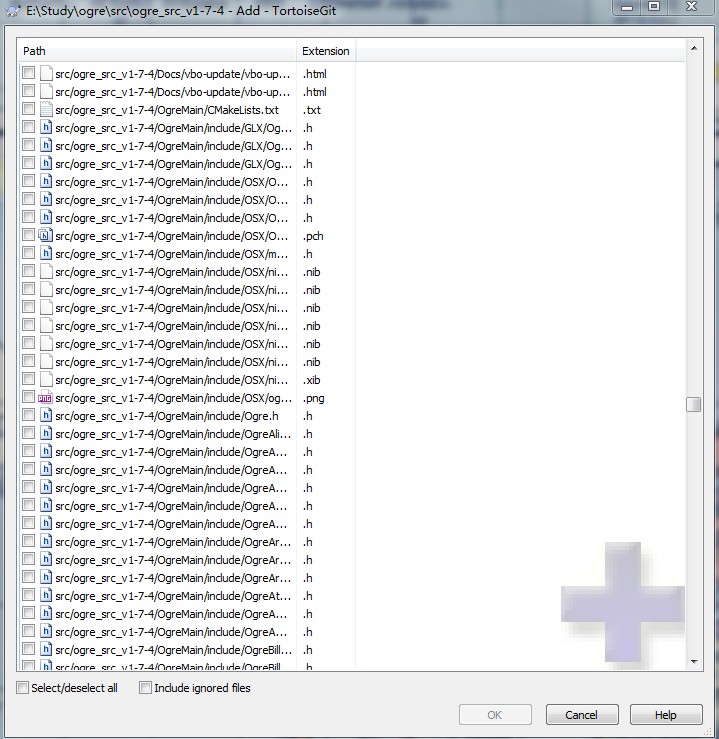Image resolution: width=719 pixels, height=739 pixels.
Task: Select the include/Ogre.h path text
Action: (167, 416)
